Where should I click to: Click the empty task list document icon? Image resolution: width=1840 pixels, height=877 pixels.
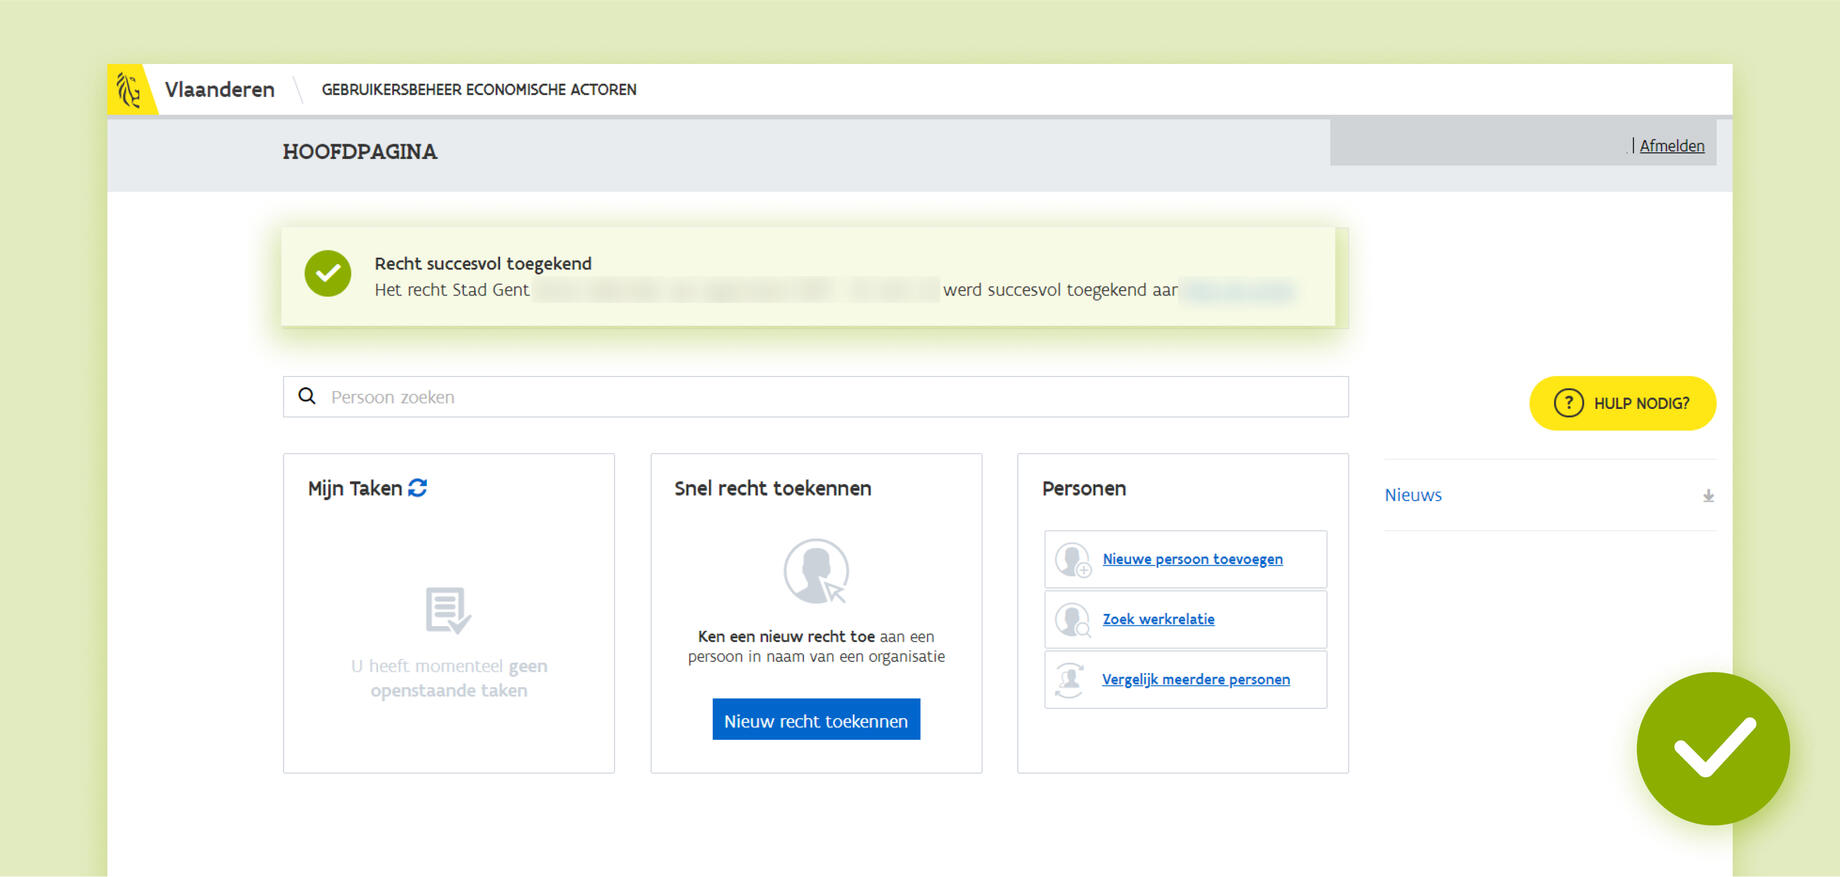448,610
